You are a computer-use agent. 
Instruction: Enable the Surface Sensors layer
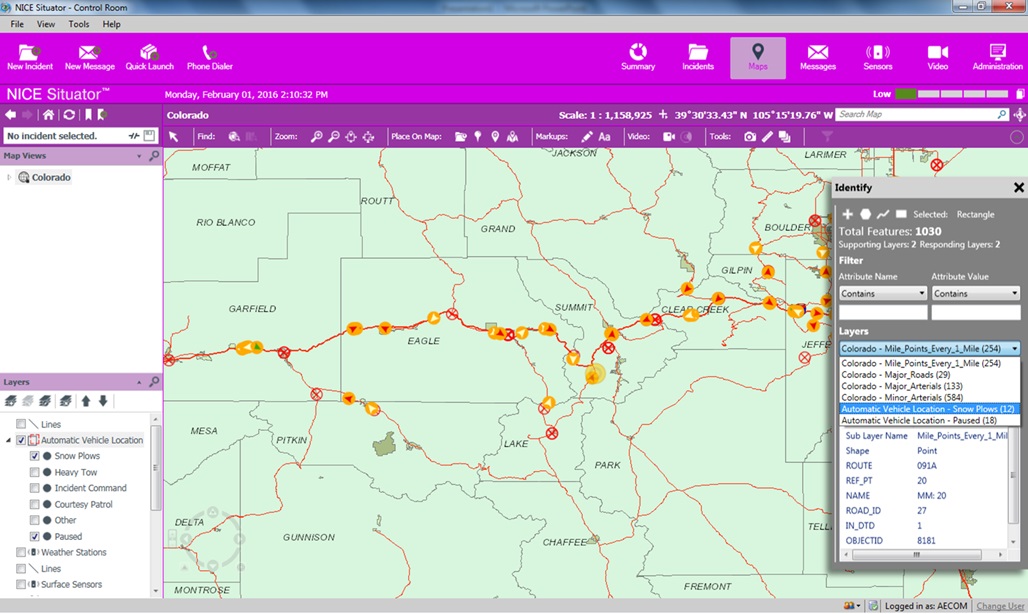pos(21,585)
